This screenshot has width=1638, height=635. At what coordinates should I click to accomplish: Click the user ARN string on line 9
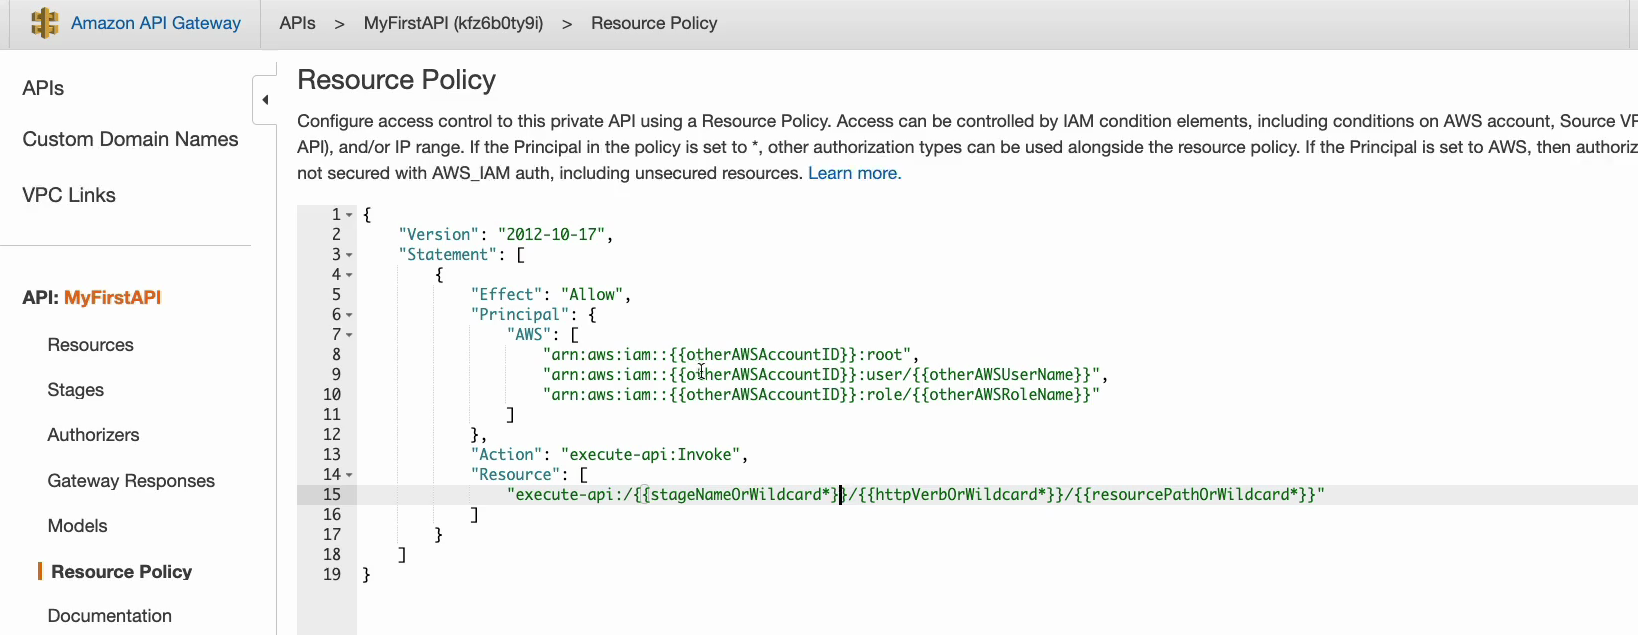(x=822, y=374)
